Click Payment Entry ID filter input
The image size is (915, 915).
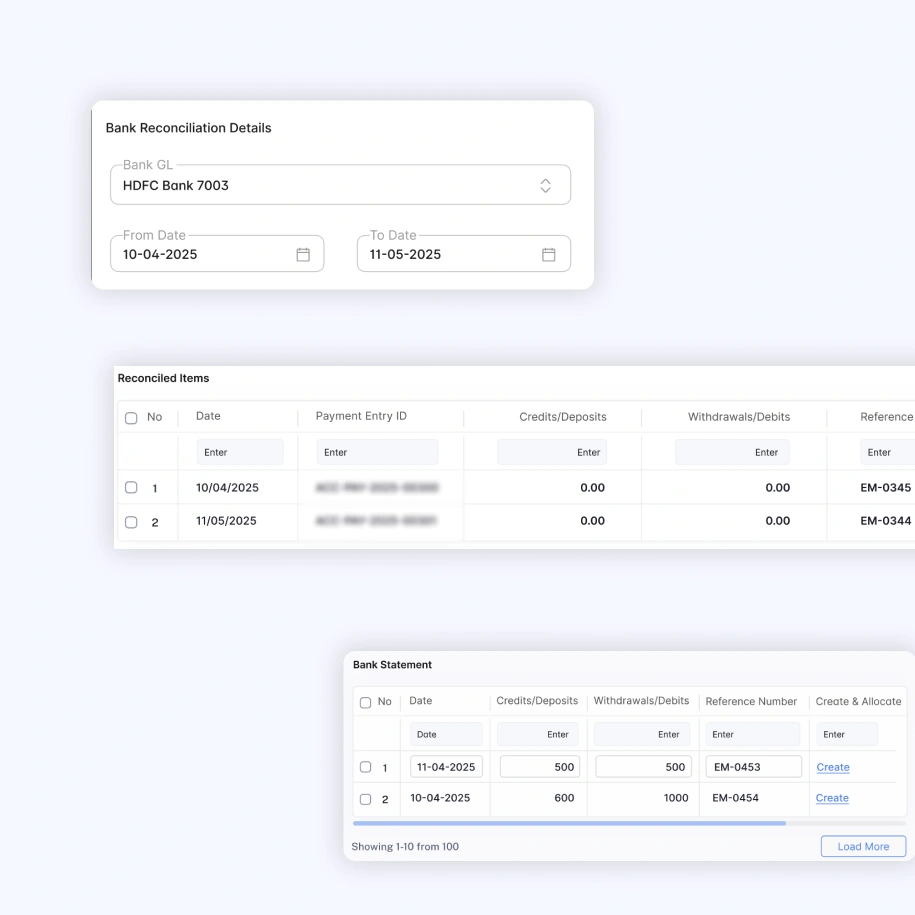coord(377,452)
